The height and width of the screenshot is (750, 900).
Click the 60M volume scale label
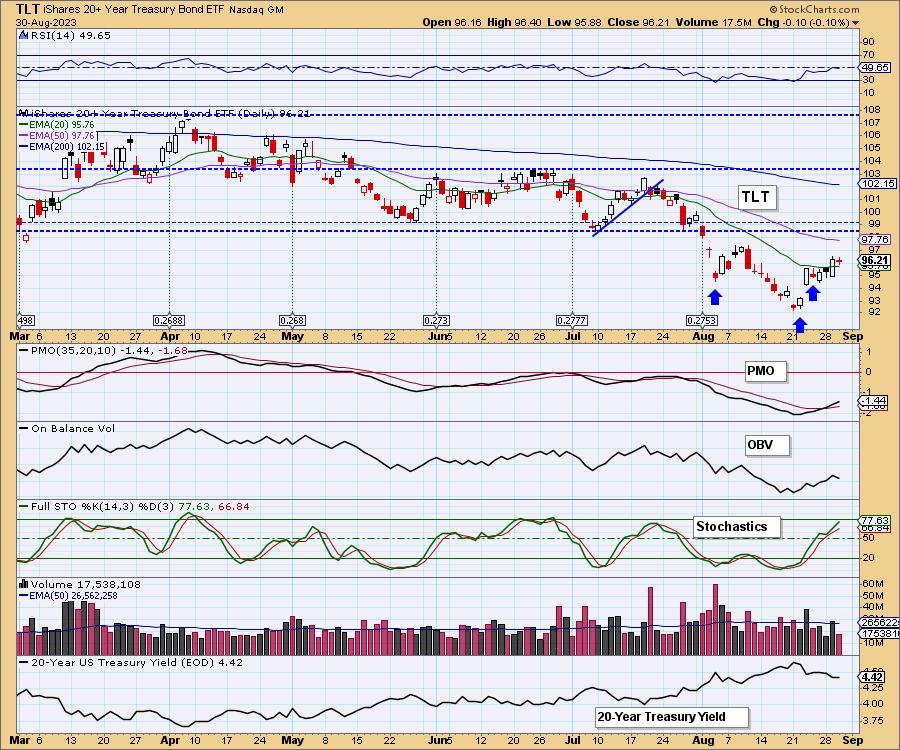872,584
